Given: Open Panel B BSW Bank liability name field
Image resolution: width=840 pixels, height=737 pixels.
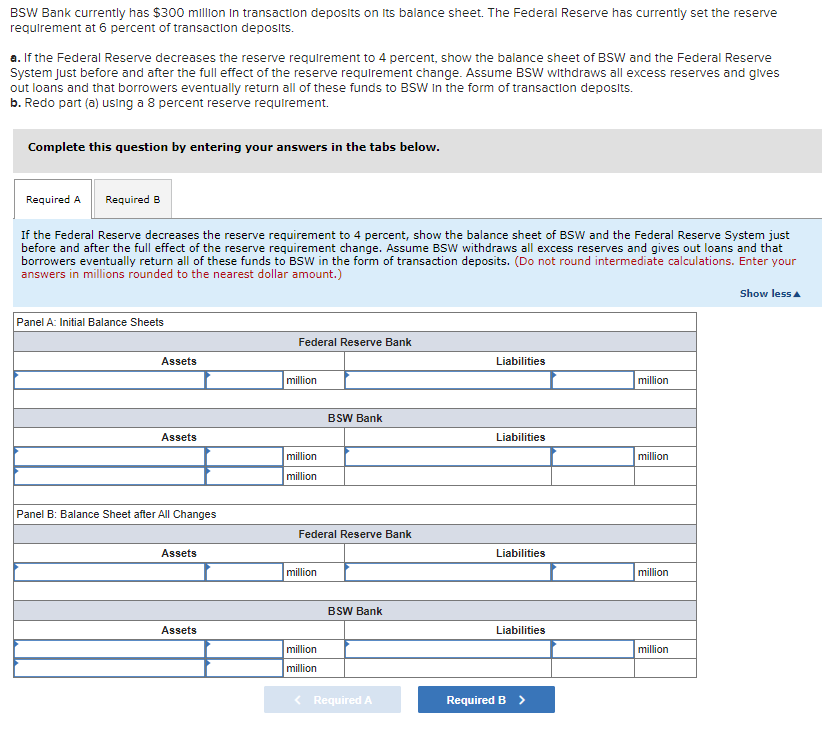Looking at the screenshot, I should coord(448,649).
